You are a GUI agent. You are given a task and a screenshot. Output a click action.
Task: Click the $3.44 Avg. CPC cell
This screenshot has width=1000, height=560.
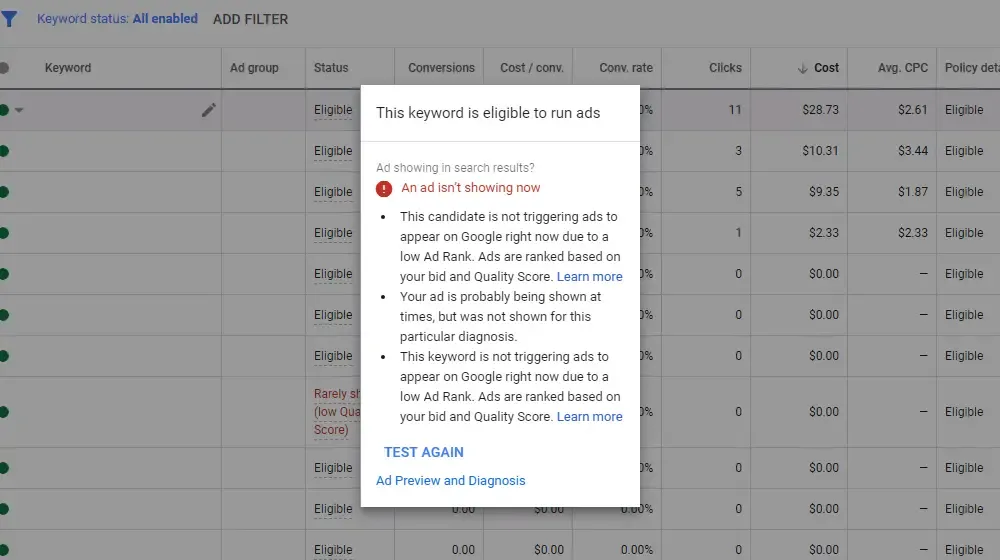coord(913,151)
